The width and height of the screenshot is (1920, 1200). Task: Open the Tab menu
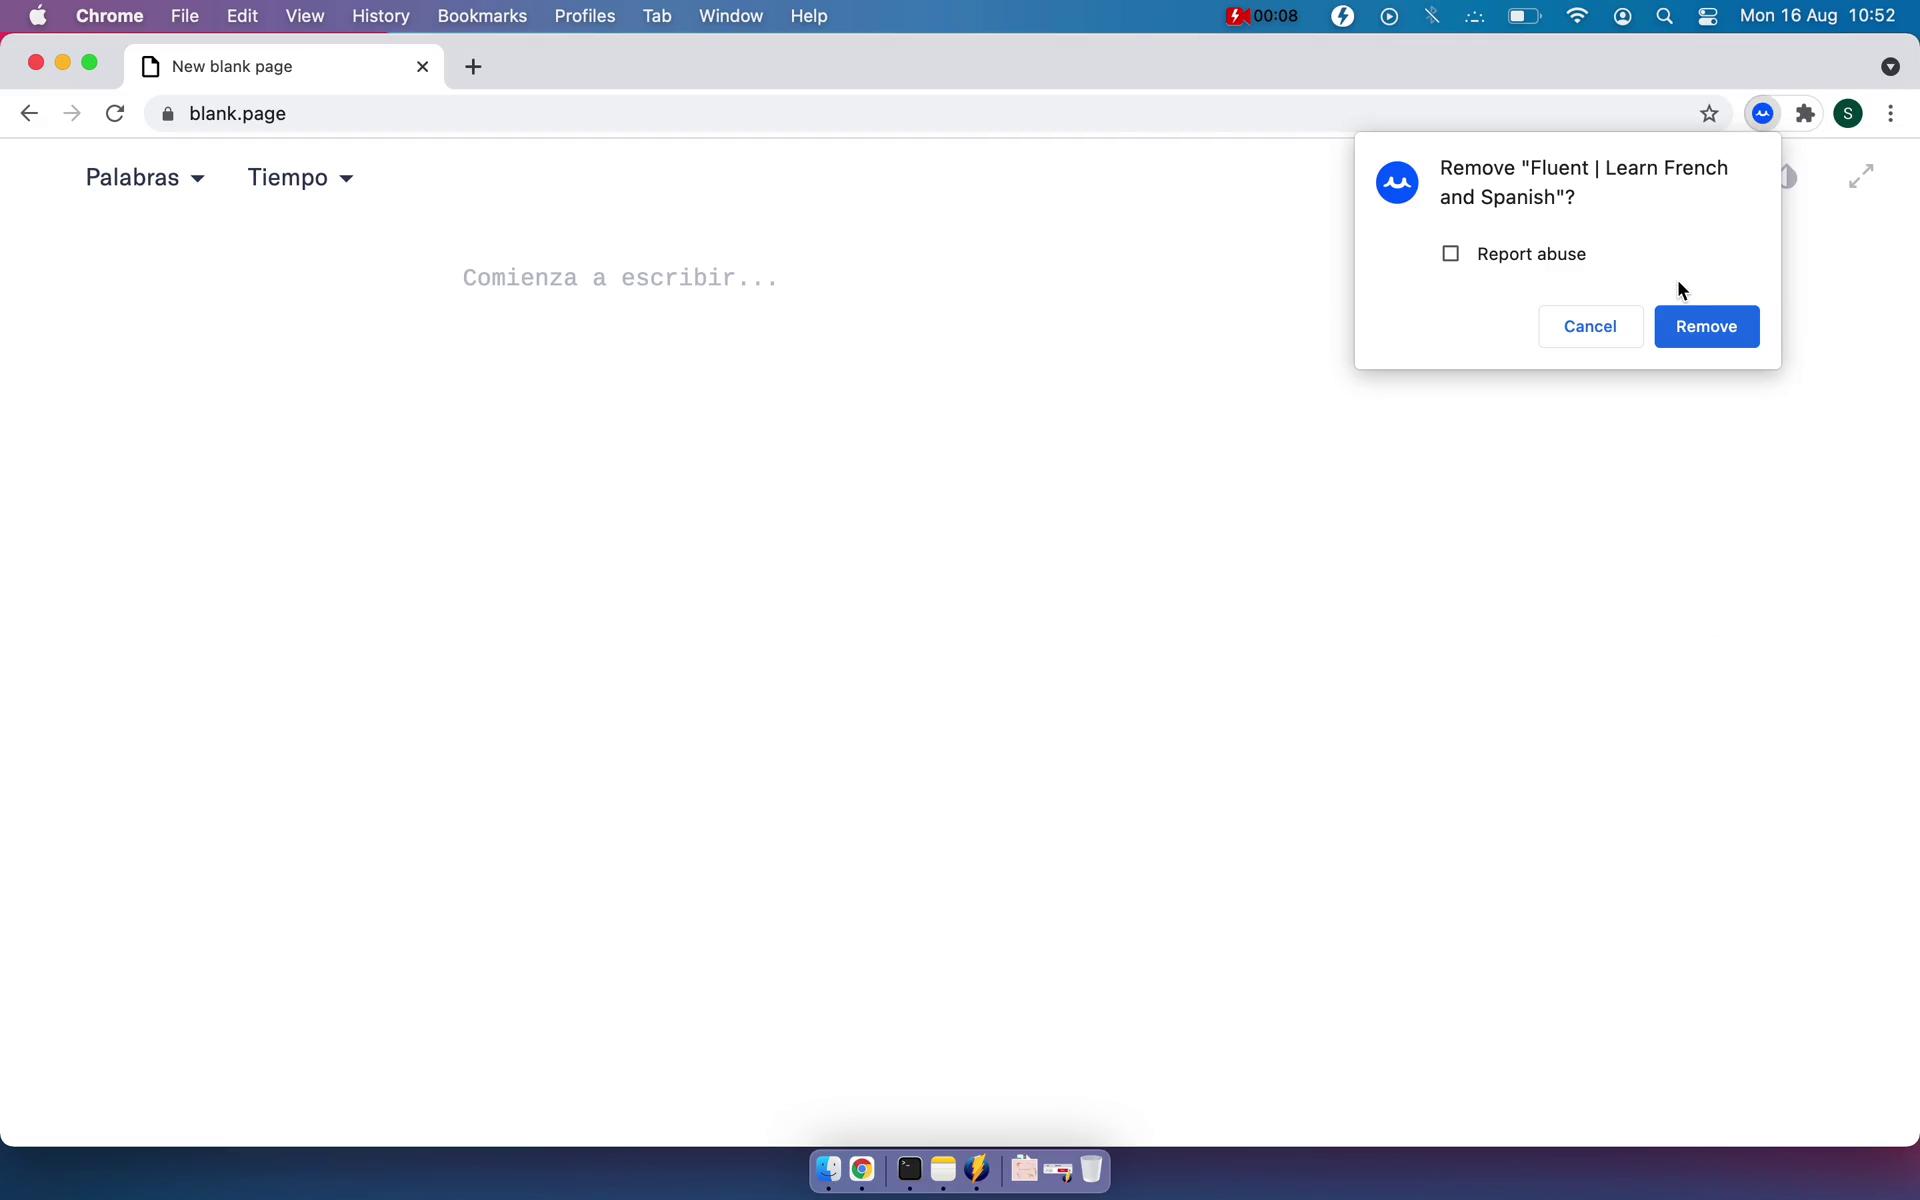(657, 16)
